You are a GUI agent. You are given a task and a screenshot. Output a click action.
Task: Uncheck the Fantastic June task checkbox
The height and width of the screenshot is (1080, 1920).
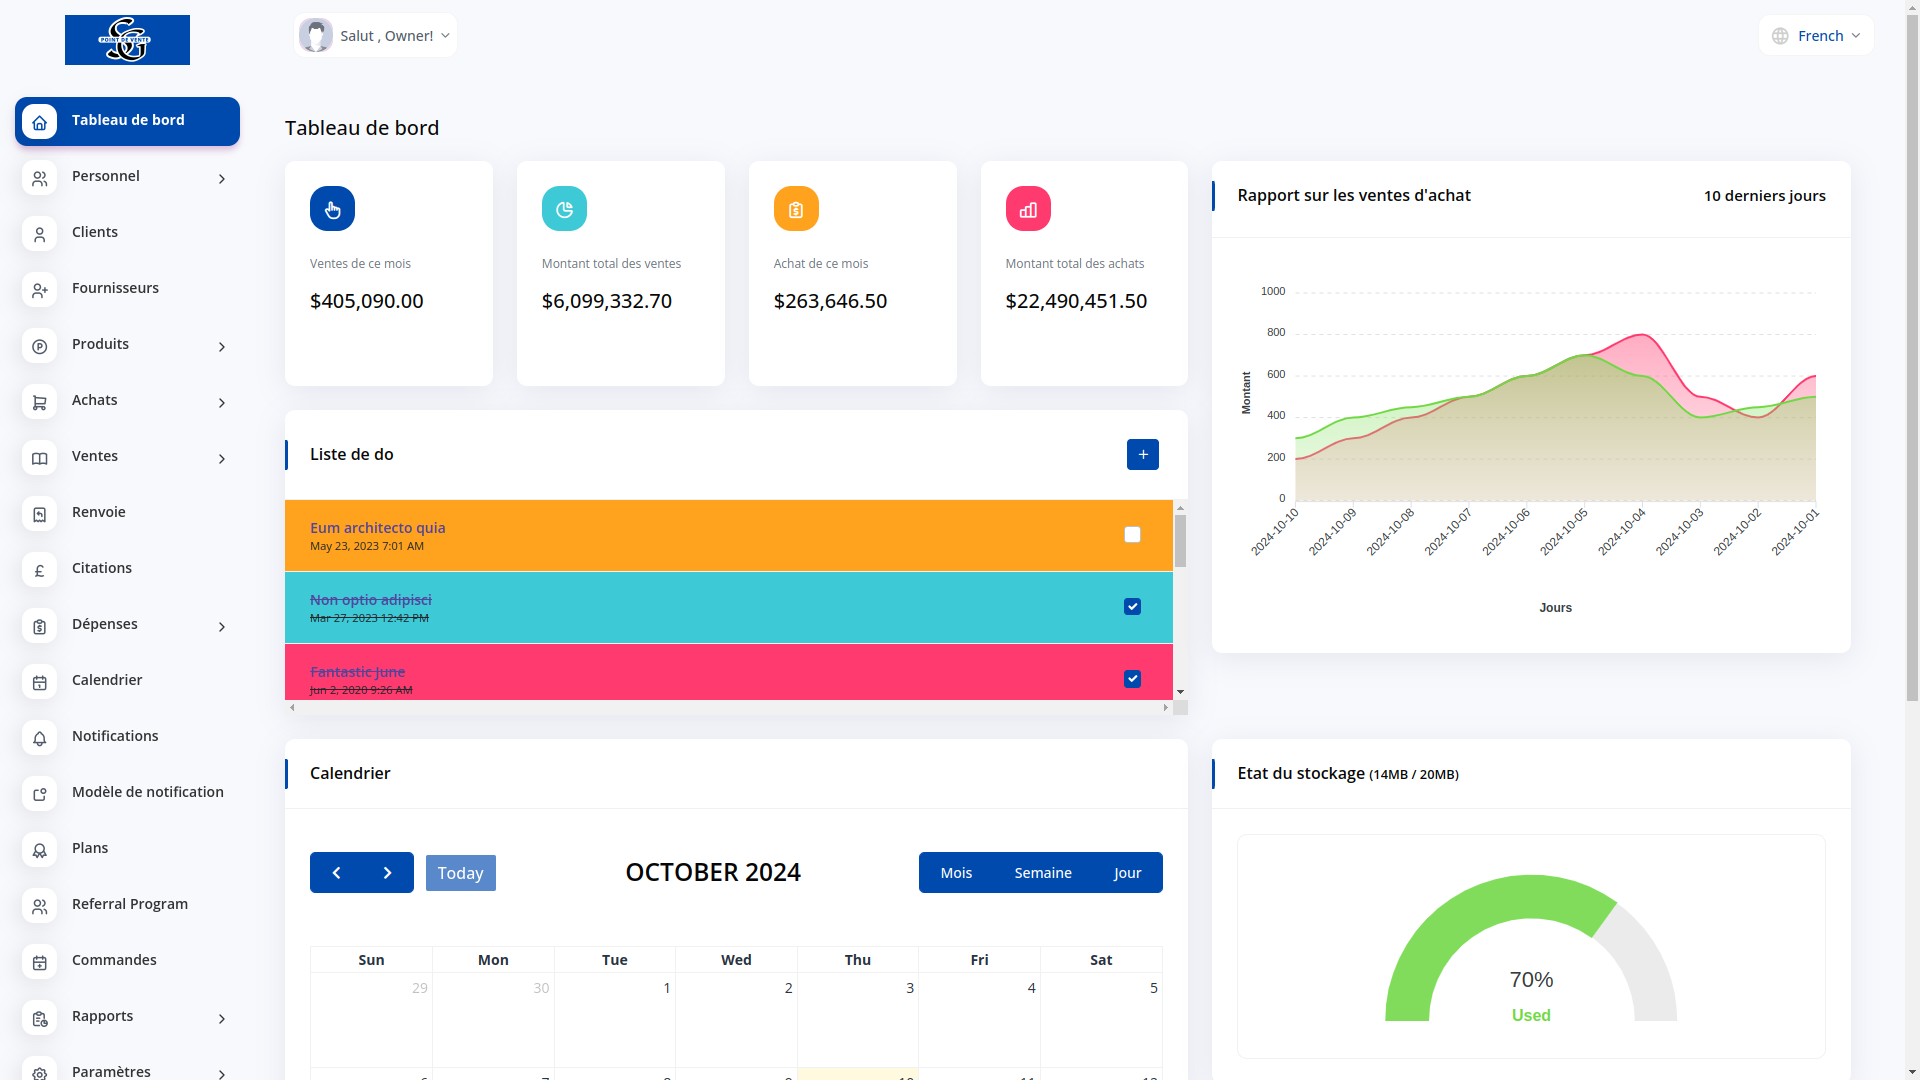[x=1132, y=679]
